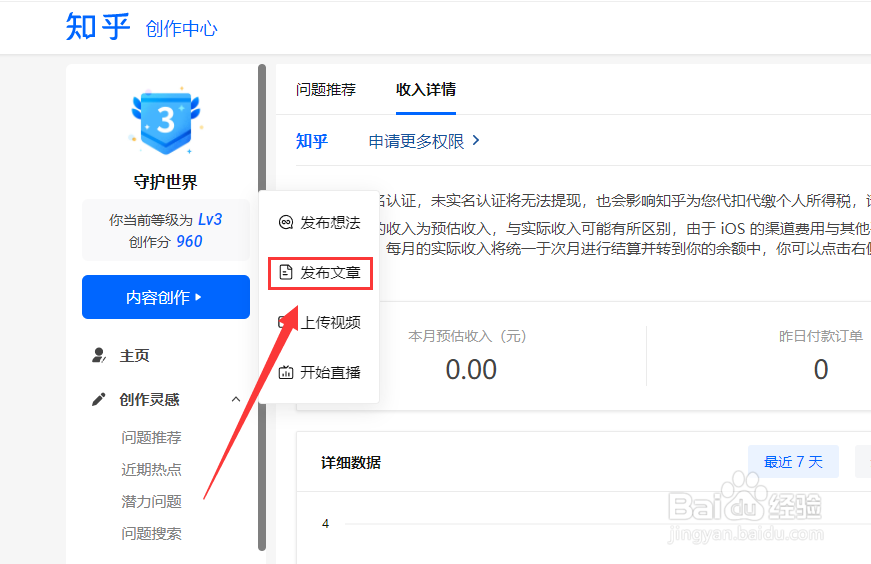Image resolution: width=871 pixels, height=564 pixels.
Task: Open 问题推荐 in sidebar submenu
Action: point(152,437)
